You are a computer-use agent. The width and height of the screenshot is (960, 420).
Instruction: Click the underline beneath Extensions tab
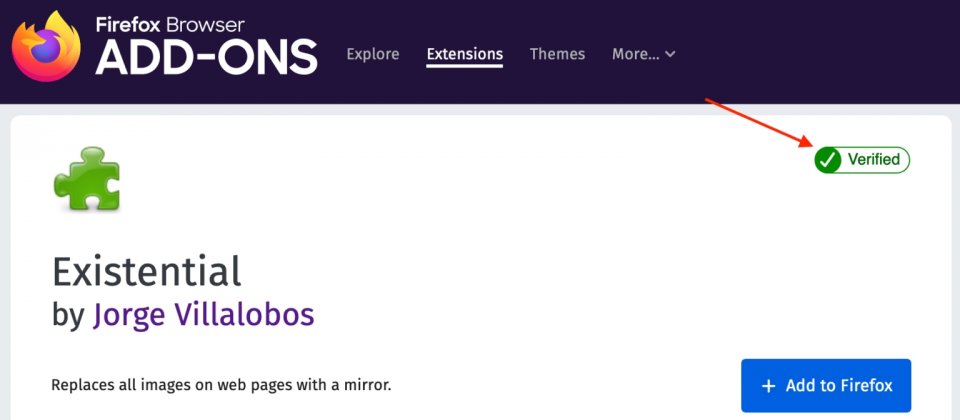click(x=465, y=66)
